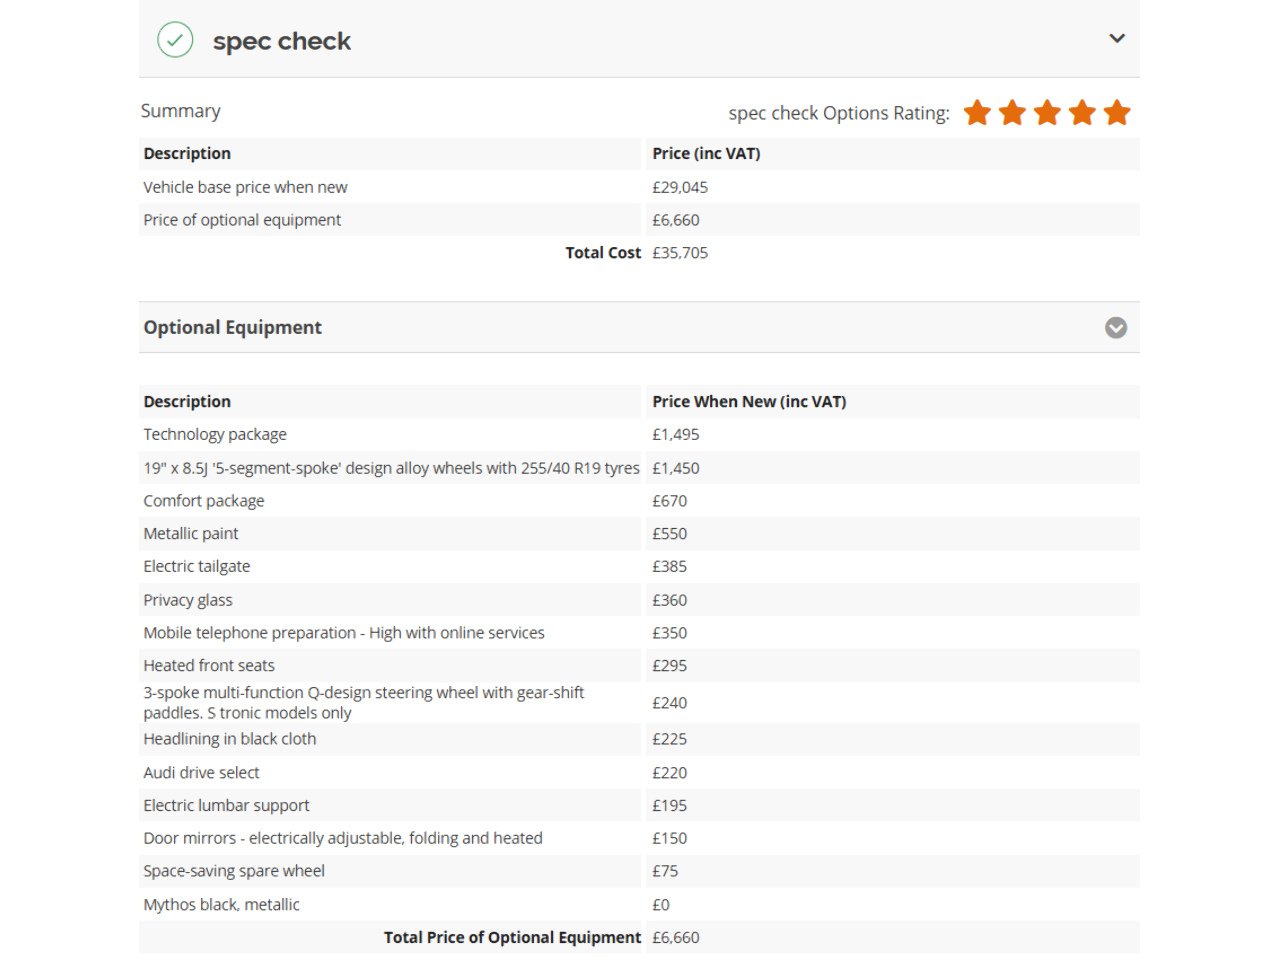Select the third orange rating star
Screen dimensions: 1280x960
[x=1047, y=113]
